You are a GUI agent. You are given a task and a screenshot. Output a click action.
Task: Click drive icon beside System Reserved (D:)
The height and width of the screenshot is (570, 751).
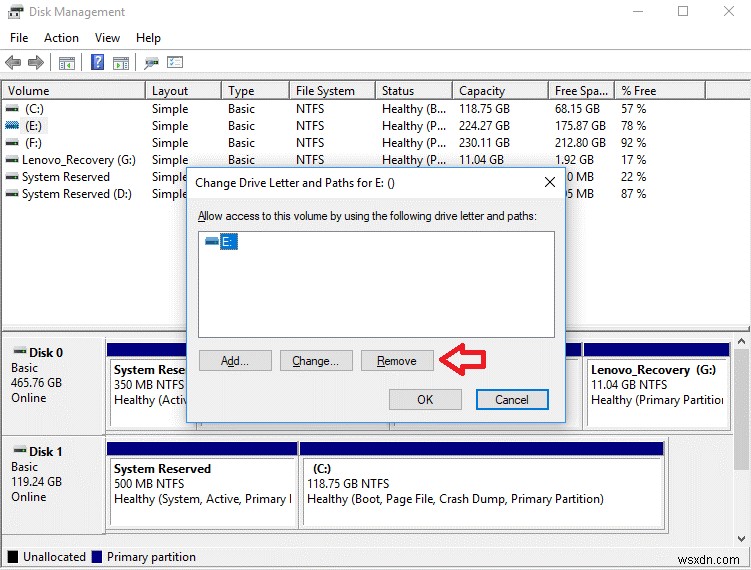(12, 194)
